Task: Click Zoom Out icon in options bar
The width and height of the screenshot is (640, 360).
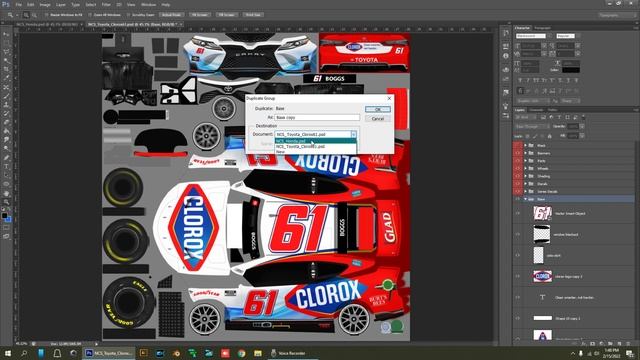Action: 34,15
